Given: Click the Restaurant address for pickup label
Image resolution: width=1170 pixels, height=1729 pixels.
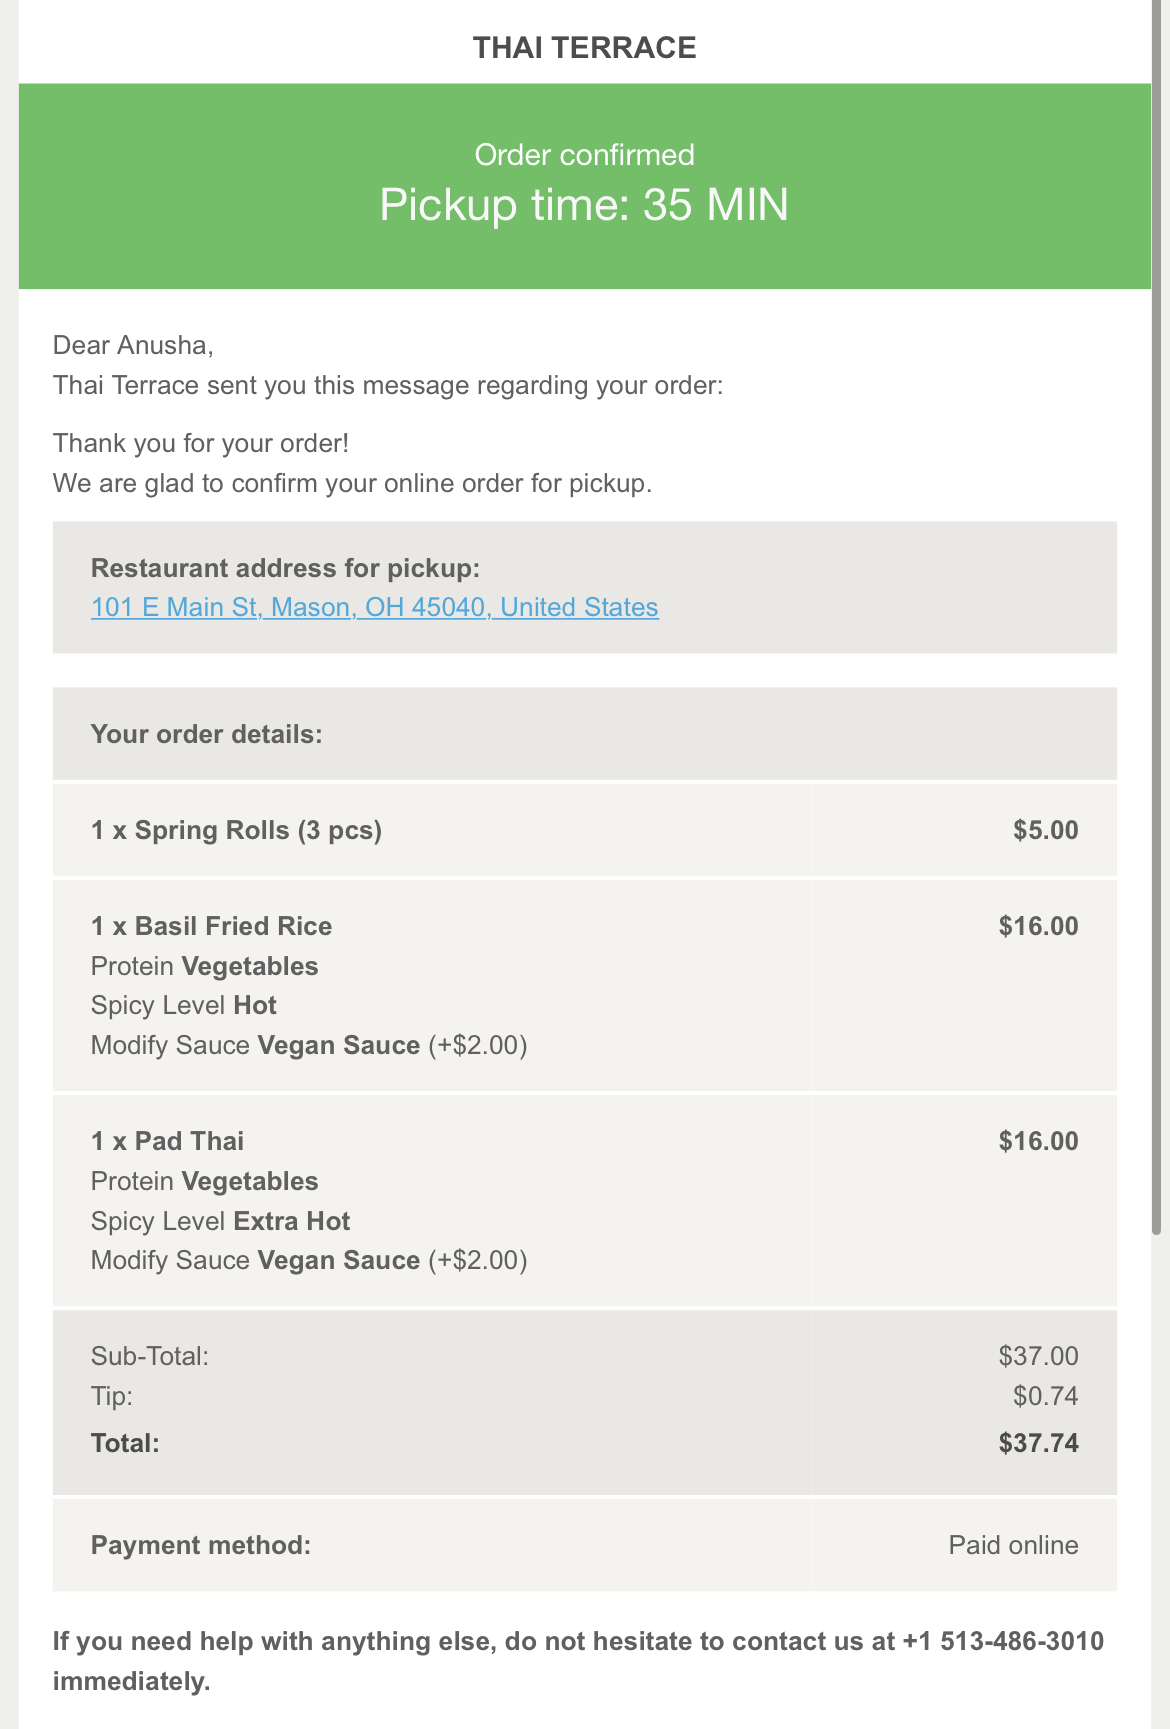Looking at the screenshot, I should coord(285,568).
